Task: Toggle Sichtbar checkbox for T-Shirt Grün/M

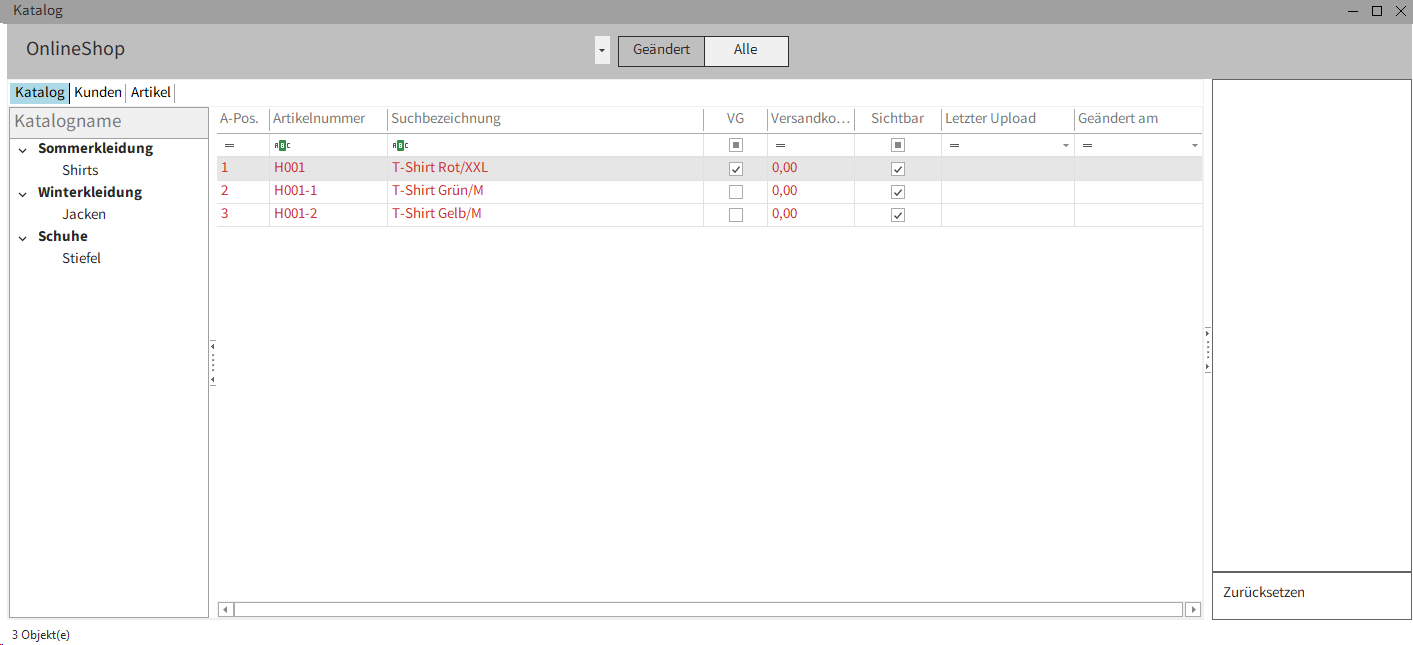Action: [898, 192]
